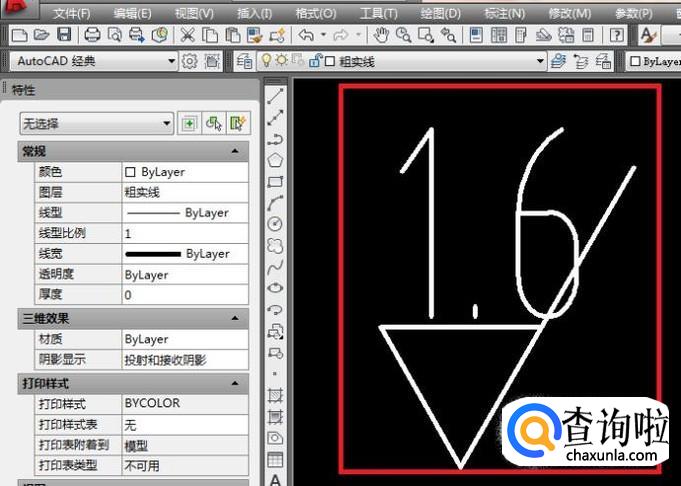Click the Zoom Previous icon
681x486 pixels.
[x=448, y=35]
